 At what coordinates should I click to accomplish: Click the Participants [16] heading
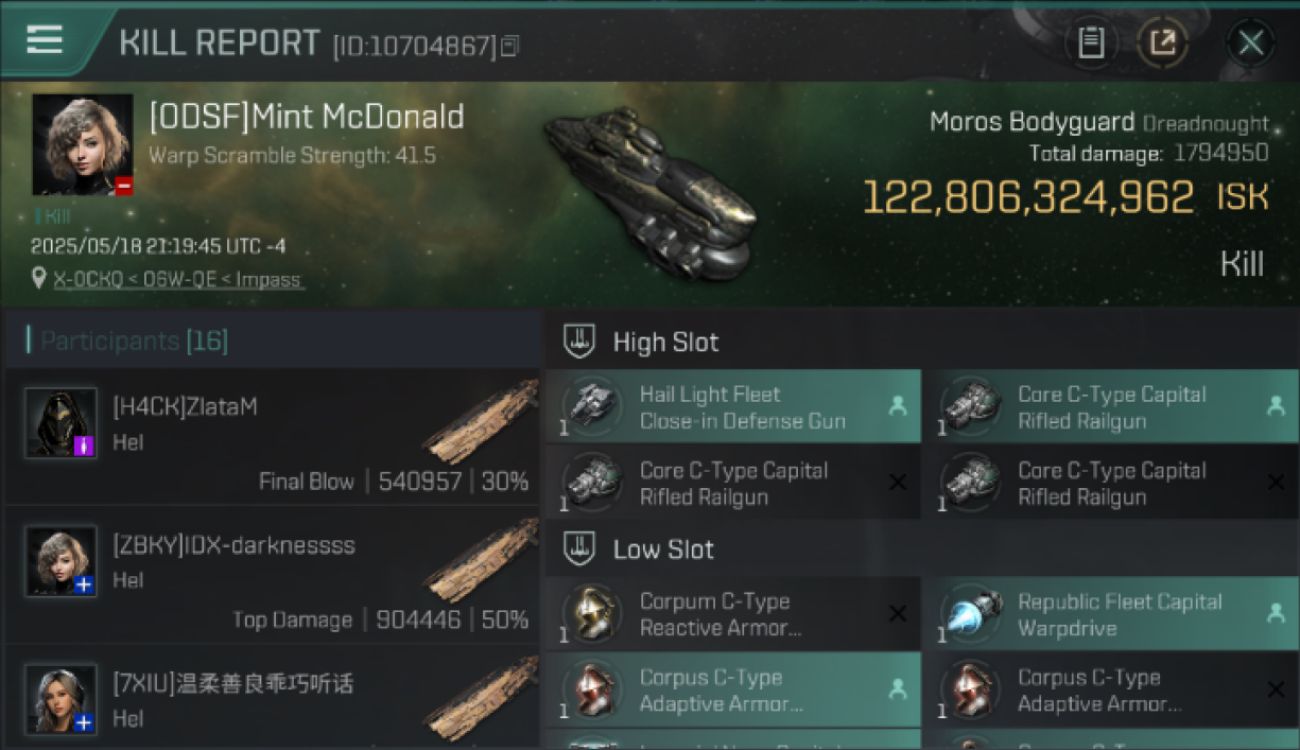[x=134, y=341]
